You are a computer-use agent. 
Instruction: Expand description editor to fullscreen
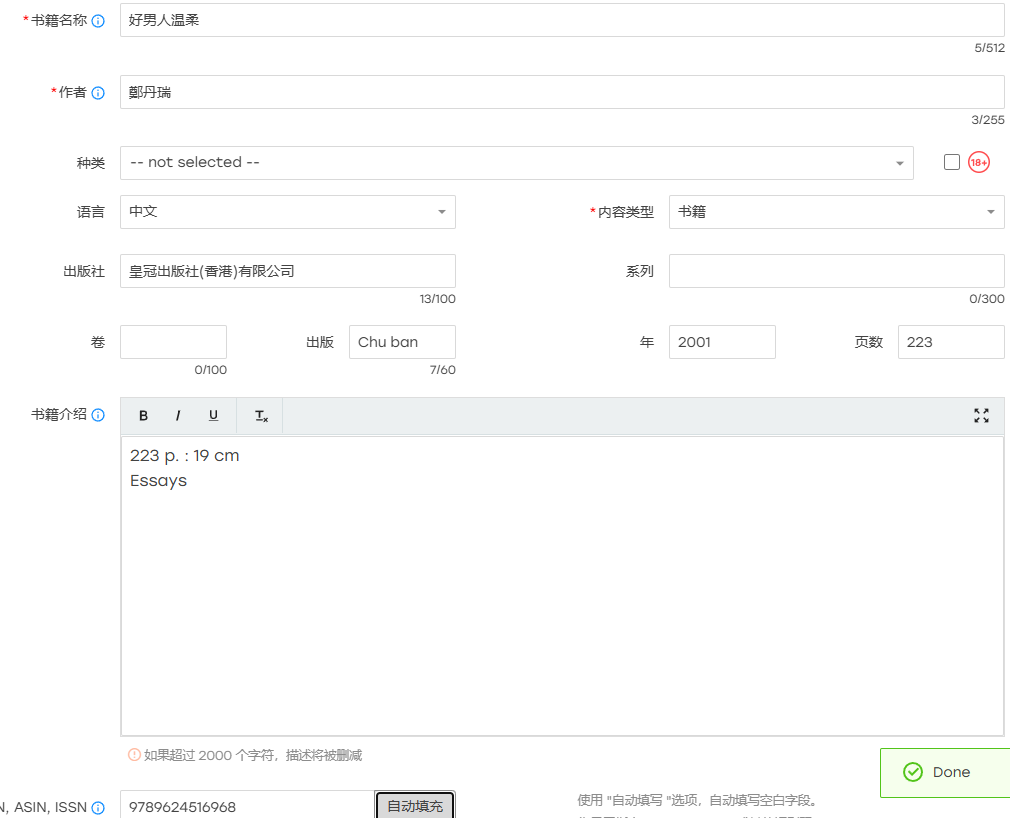pos(981,415)
